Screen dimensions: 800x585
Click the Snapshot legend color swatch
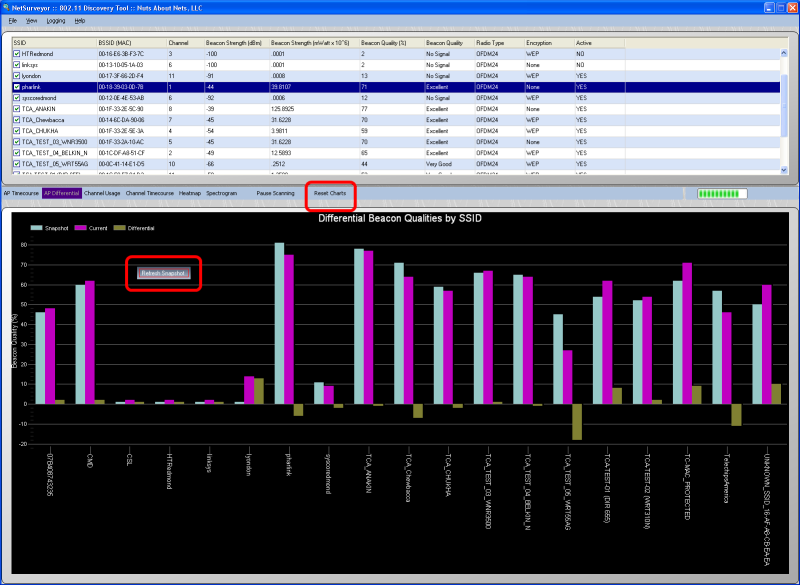click(x=36, y=228)
